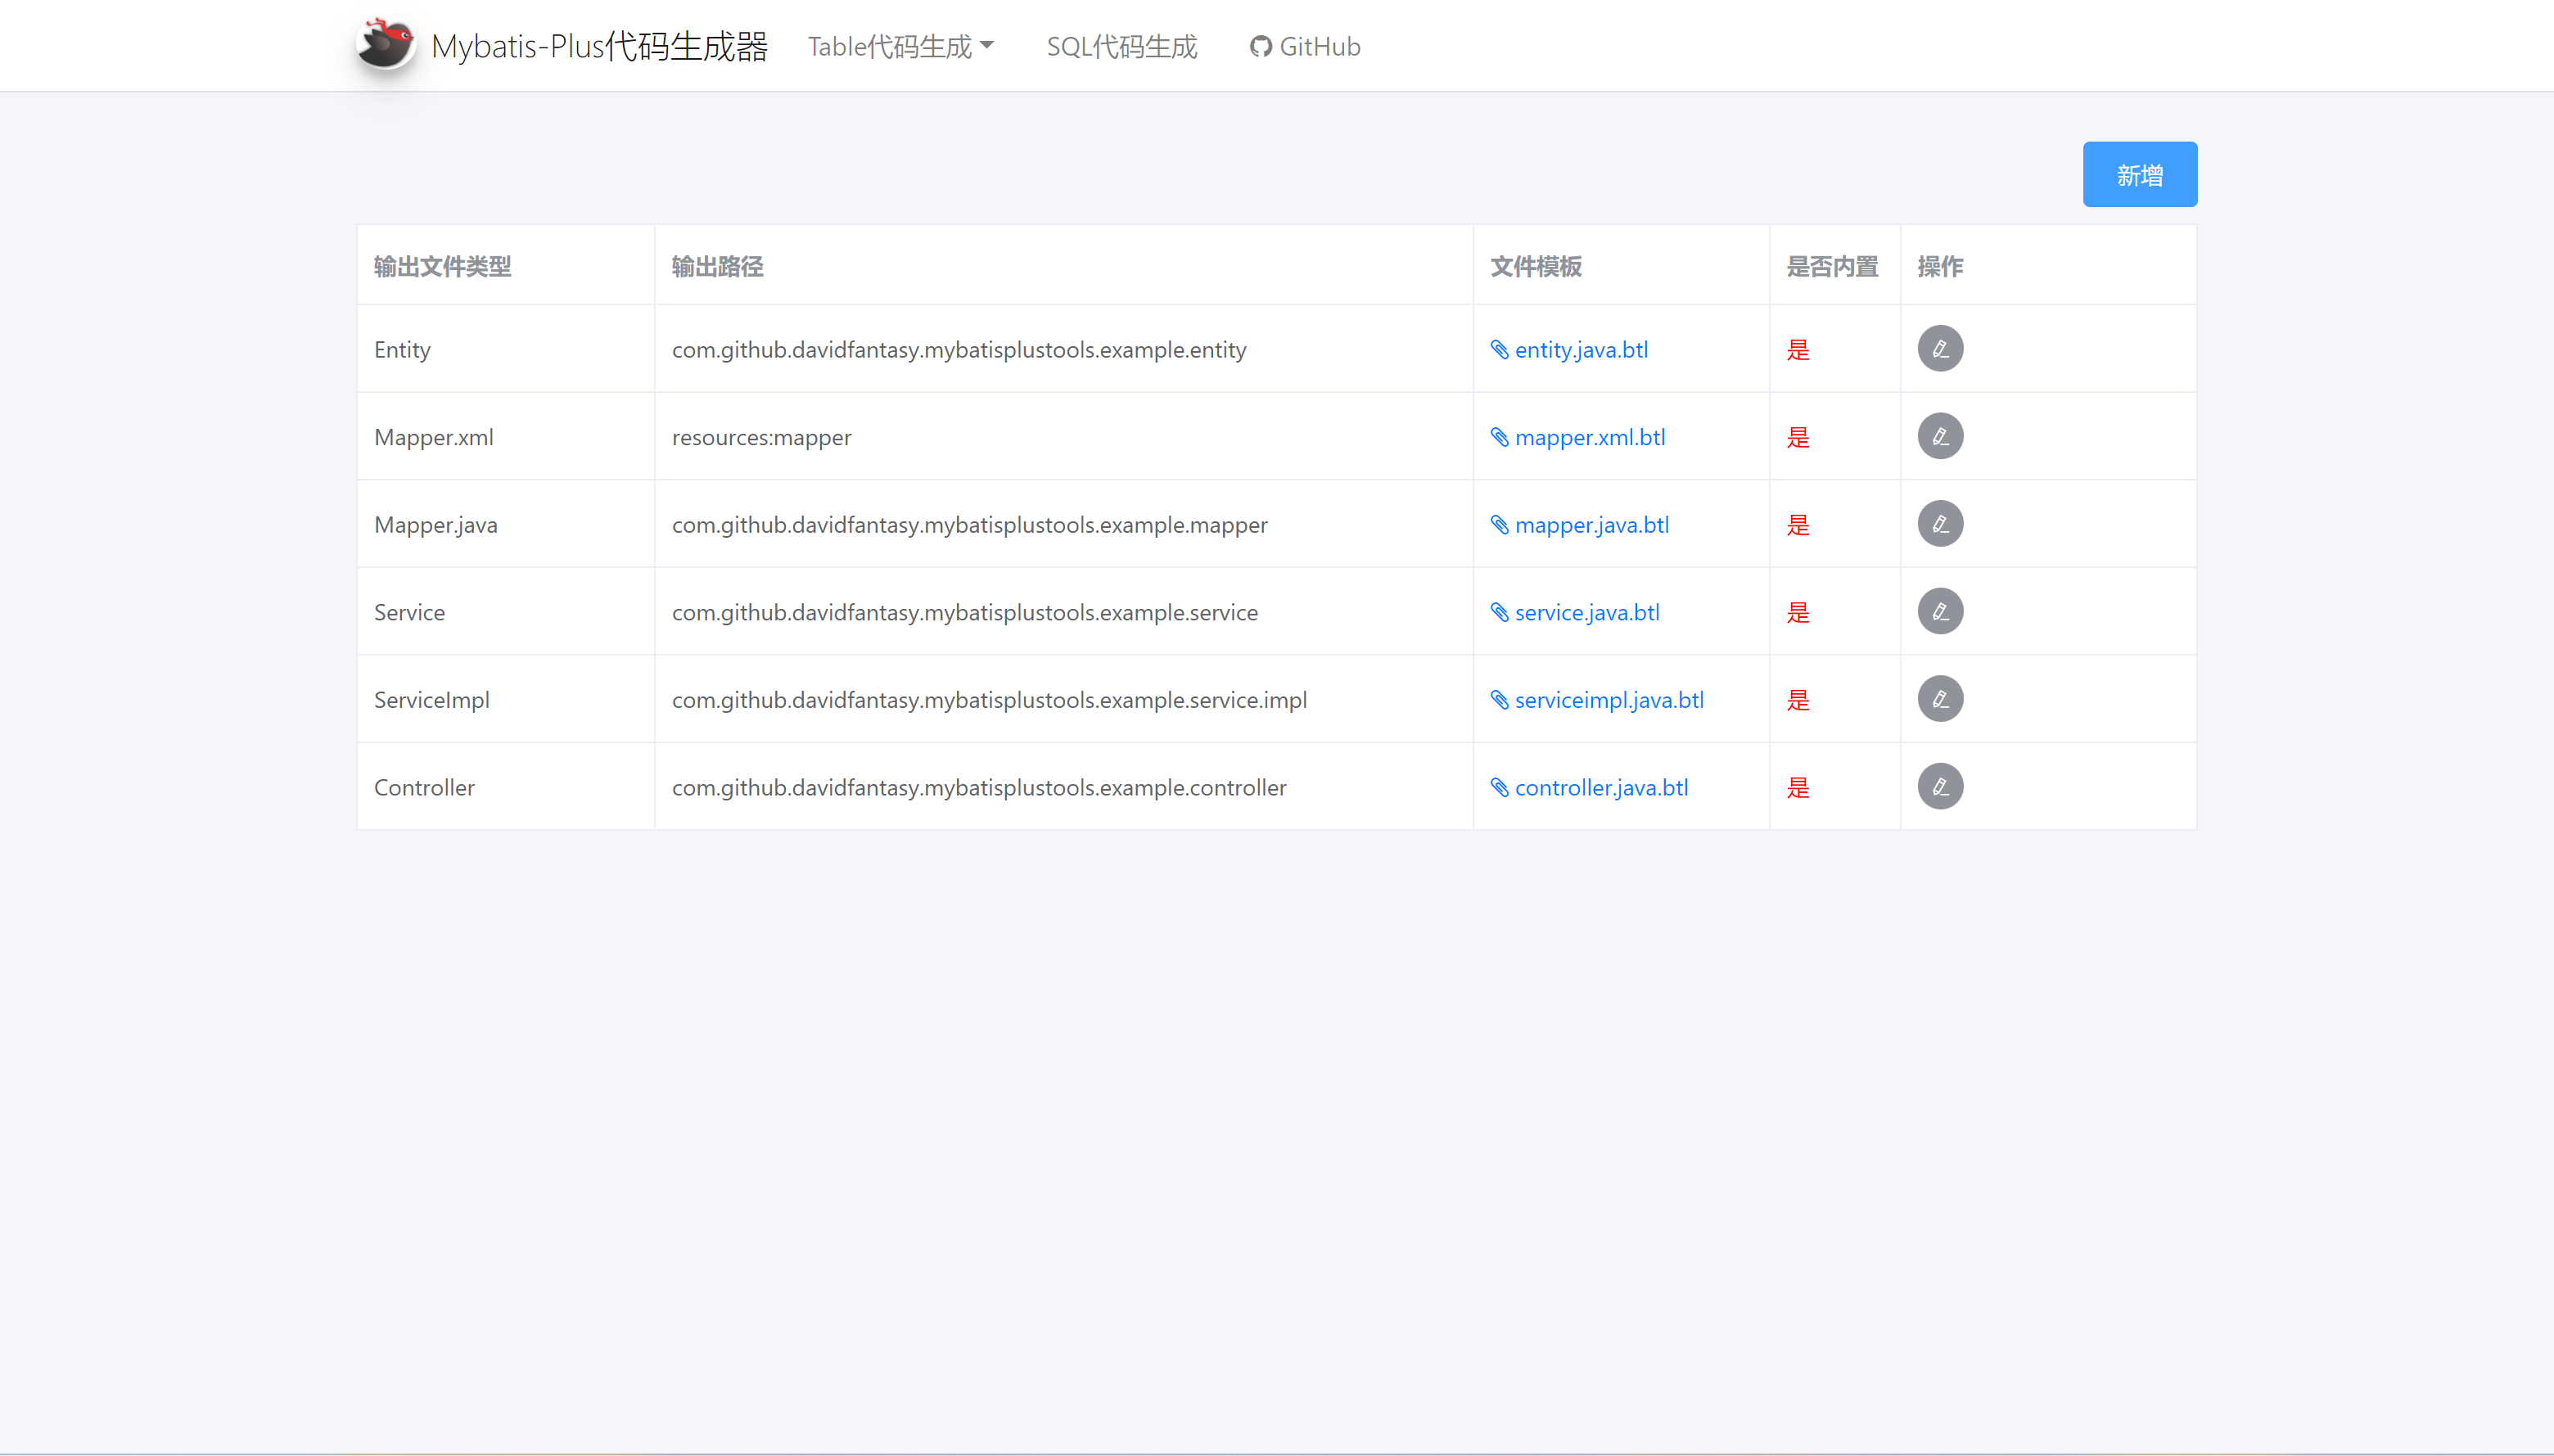Edit the Entity row with pencil icon
The height and width of the screenshot is (1456, 2554).
1940,349
